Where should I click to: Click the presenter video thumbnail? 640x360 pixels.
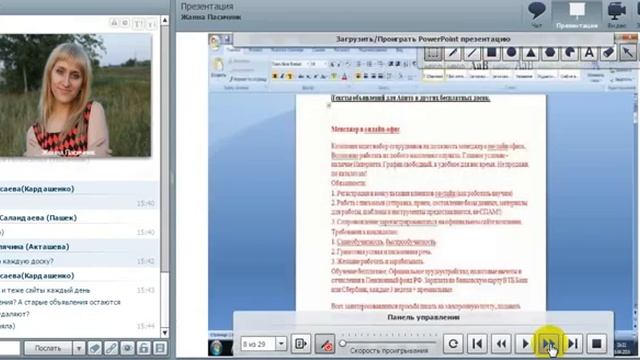[75, 95]
